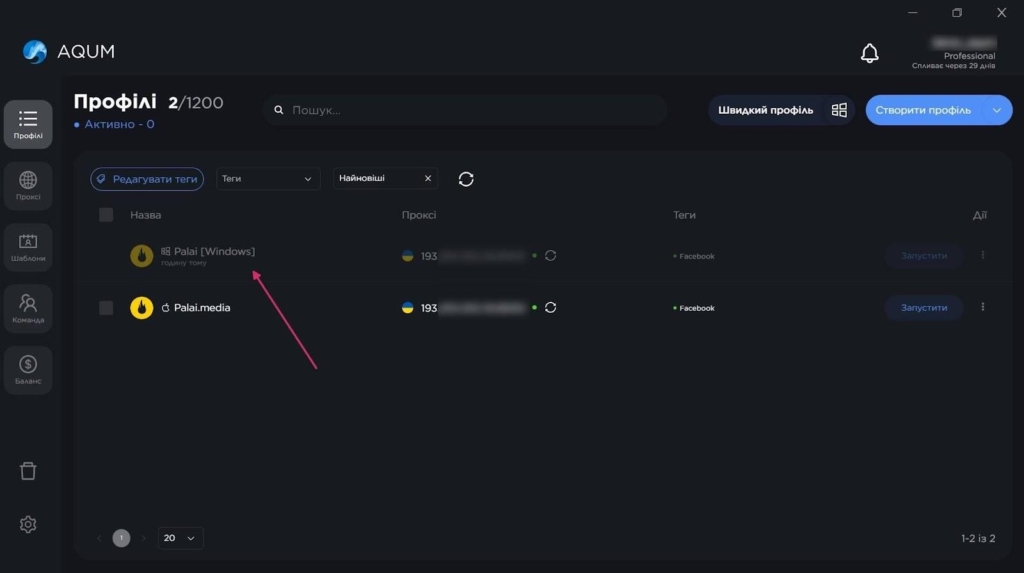The height and width of the screenshot is (573, 1024).
Task: Click the Редагувати теги button
Action: (x=147, y=179)
